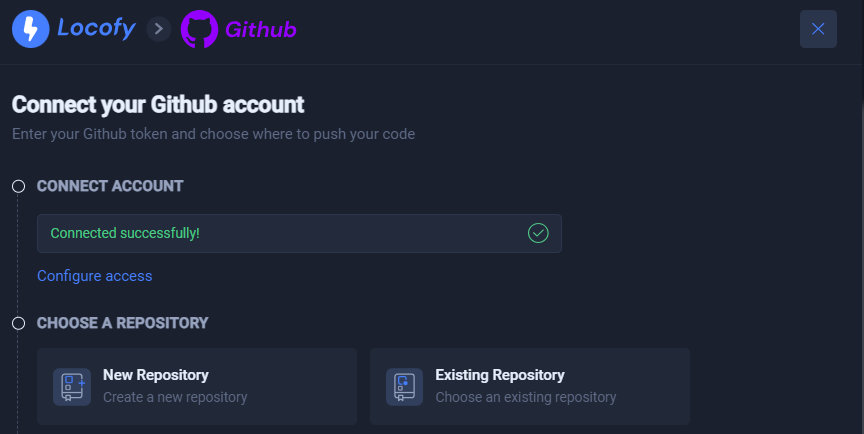The width and height of the screenshot is (864, 434).
Task: Click the Locofy brand text
Action: coord(96,28)
